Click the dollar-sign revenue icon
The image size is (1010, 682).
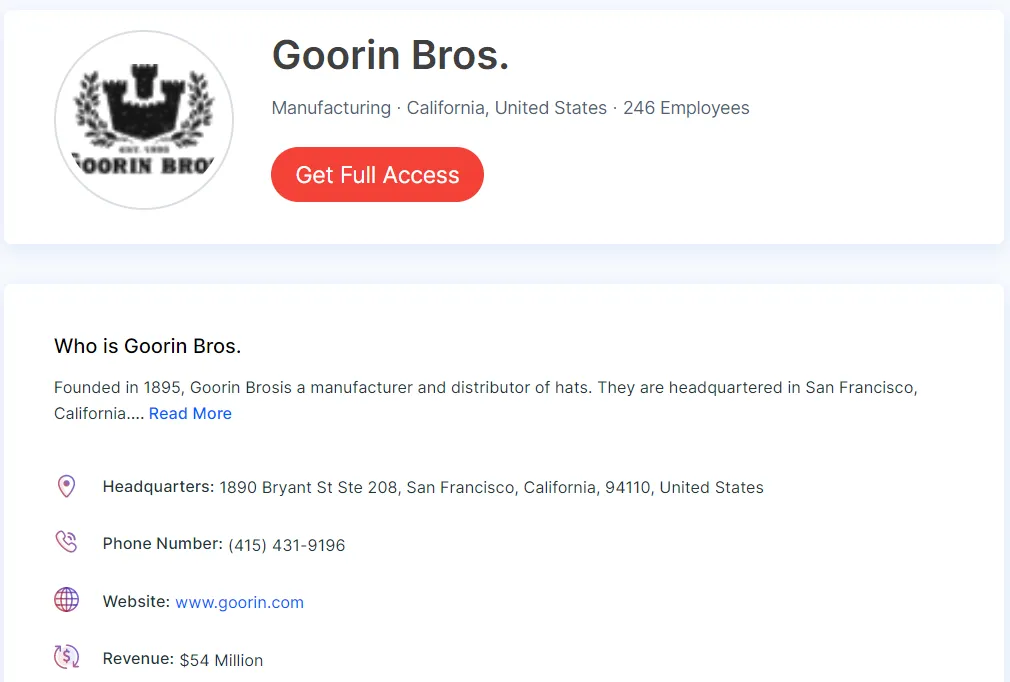[x=66, y=657]
